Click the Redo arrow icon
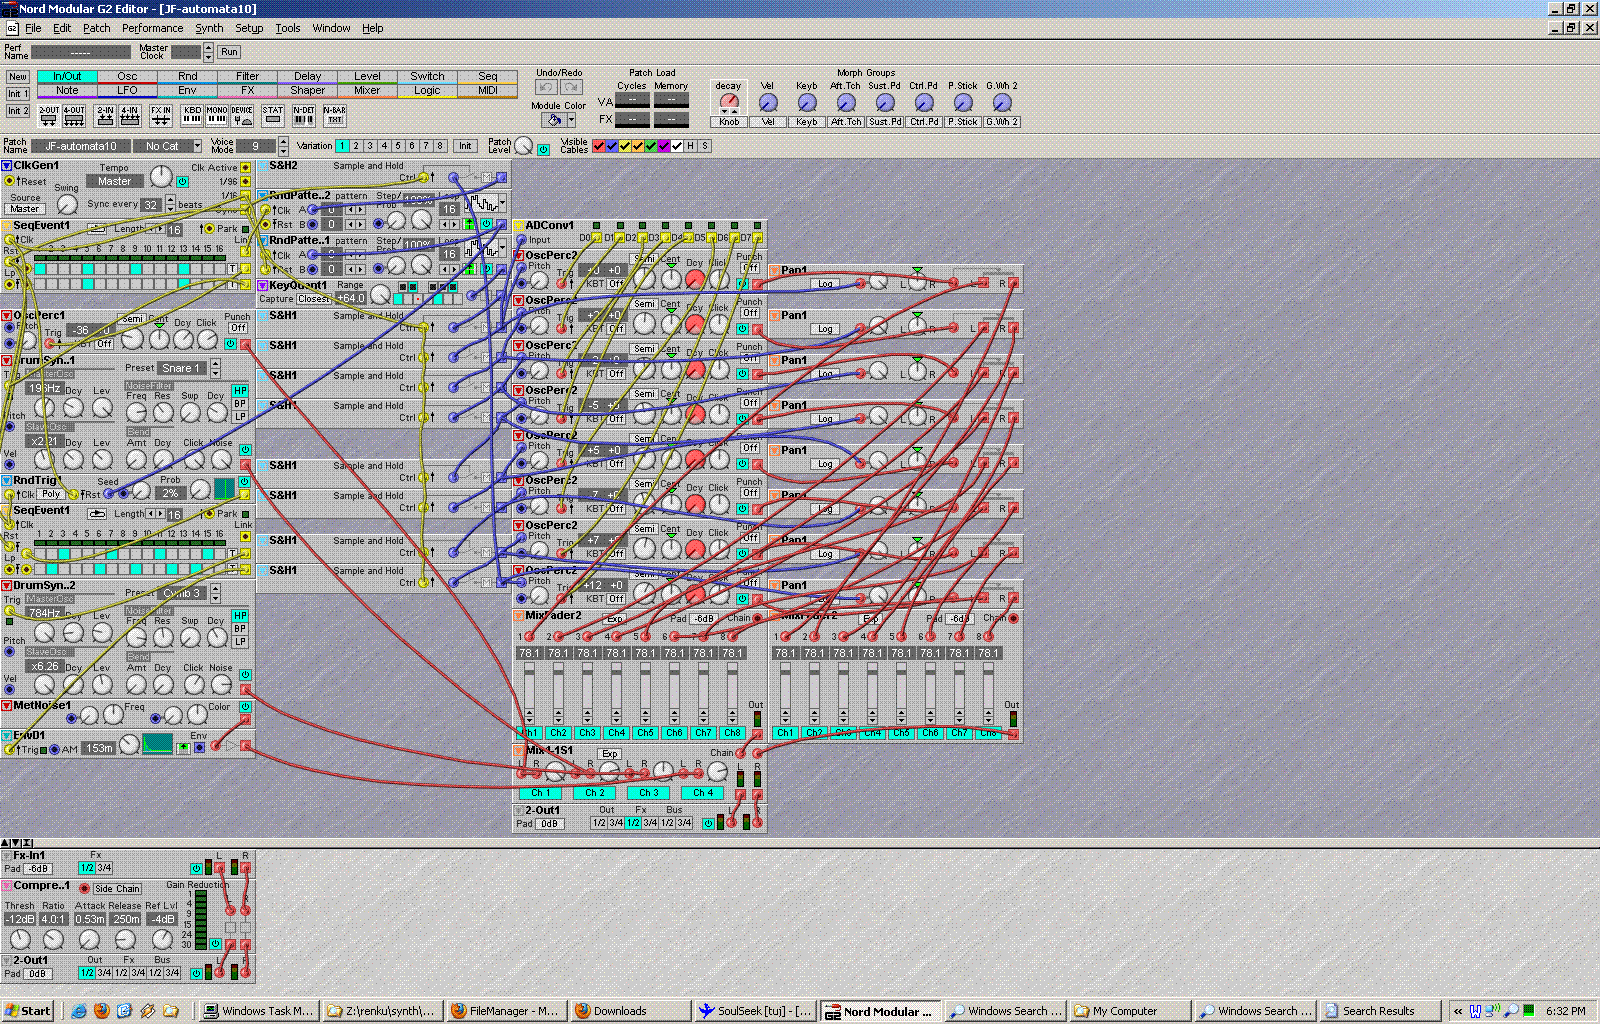Viewport: 1600px width, 1024px height. pos(571,88)
